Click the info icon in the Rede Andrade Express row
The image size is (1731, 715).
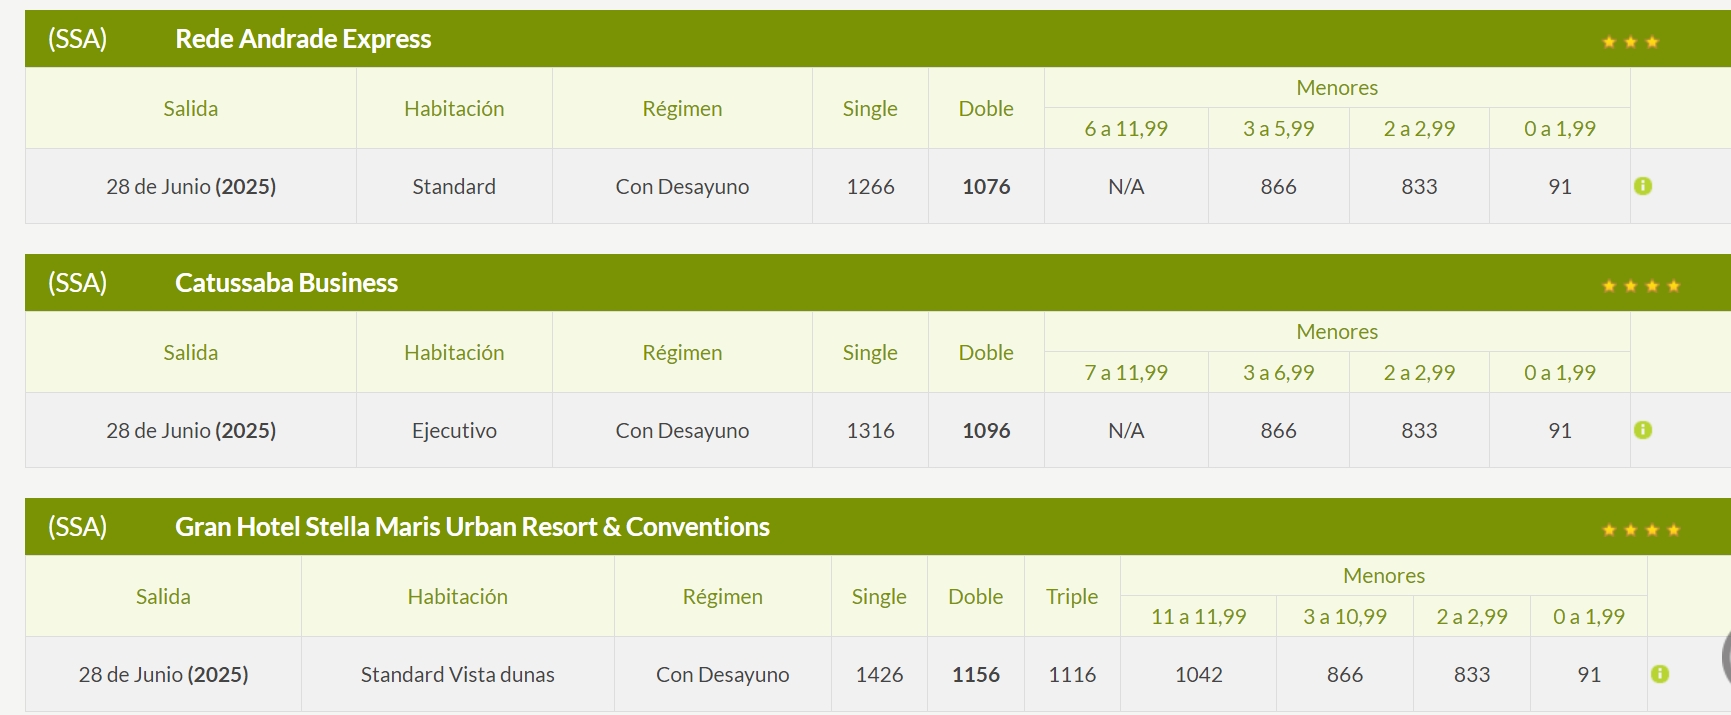coord(1642,186)
